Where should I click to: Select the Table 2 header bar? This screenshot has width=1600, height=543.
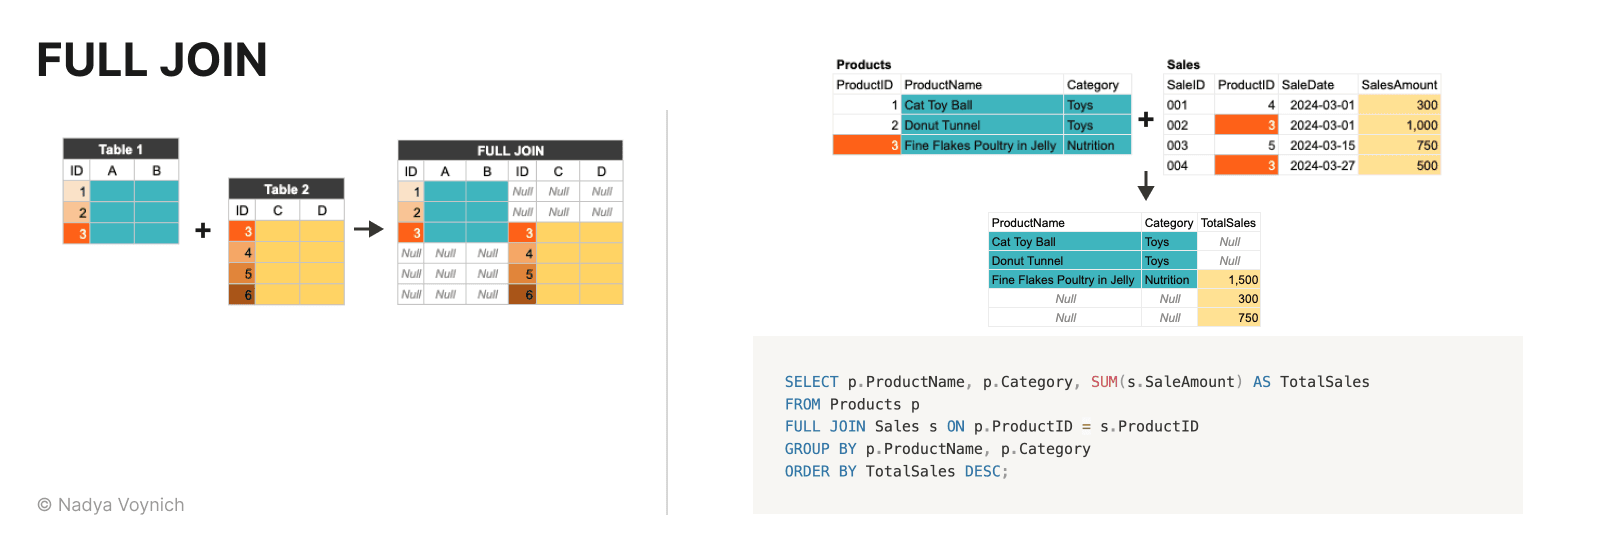[x=286, y=189]
